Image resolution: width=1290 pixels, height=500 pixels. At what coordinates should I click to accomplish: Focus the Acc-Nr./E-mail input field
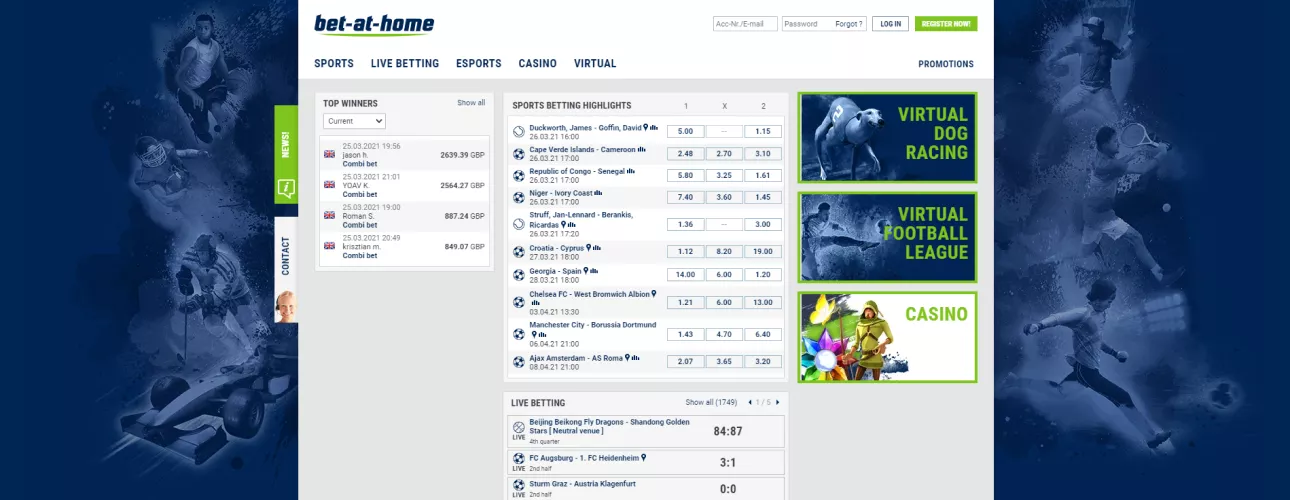pos(745,24)
